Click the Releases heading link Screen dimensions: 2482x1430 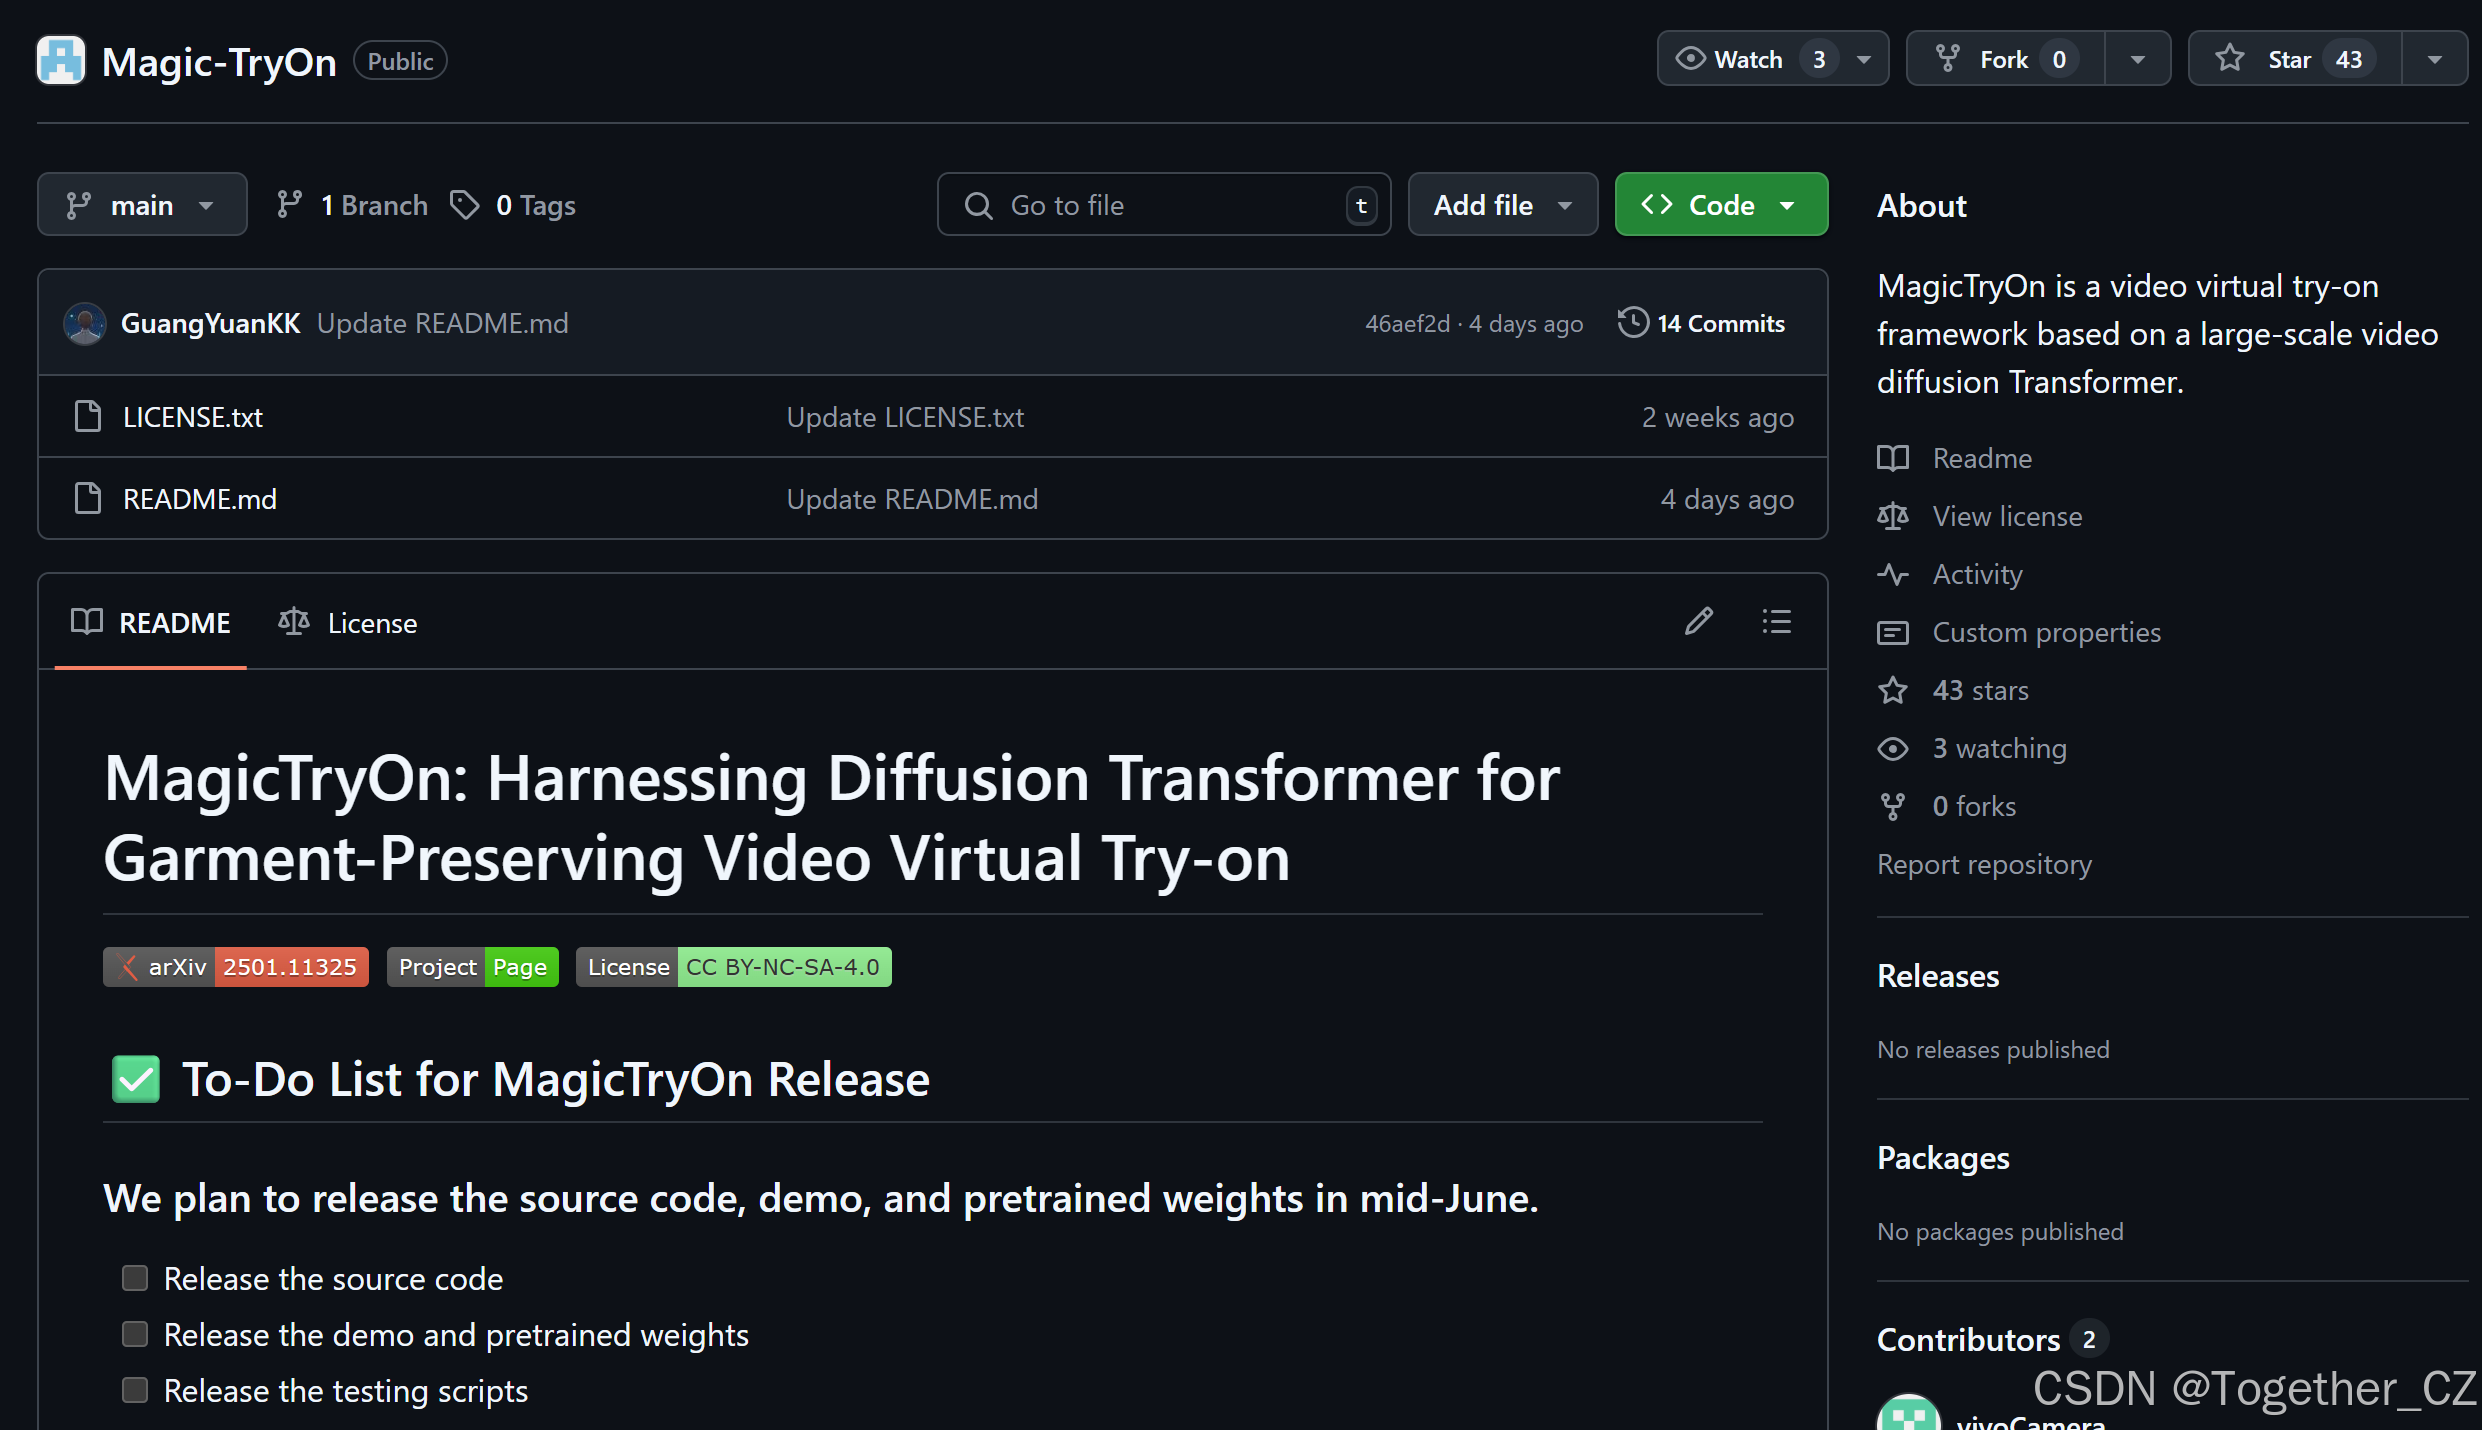point(1937,976)
